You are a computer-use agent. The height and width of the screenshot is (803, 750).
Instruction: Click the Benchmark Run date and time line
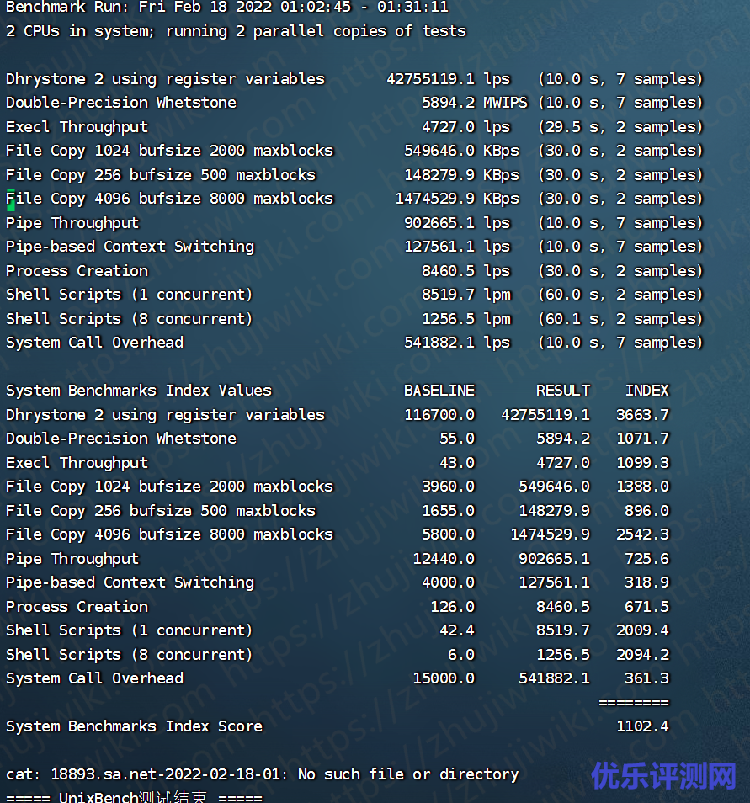(227, 7)
